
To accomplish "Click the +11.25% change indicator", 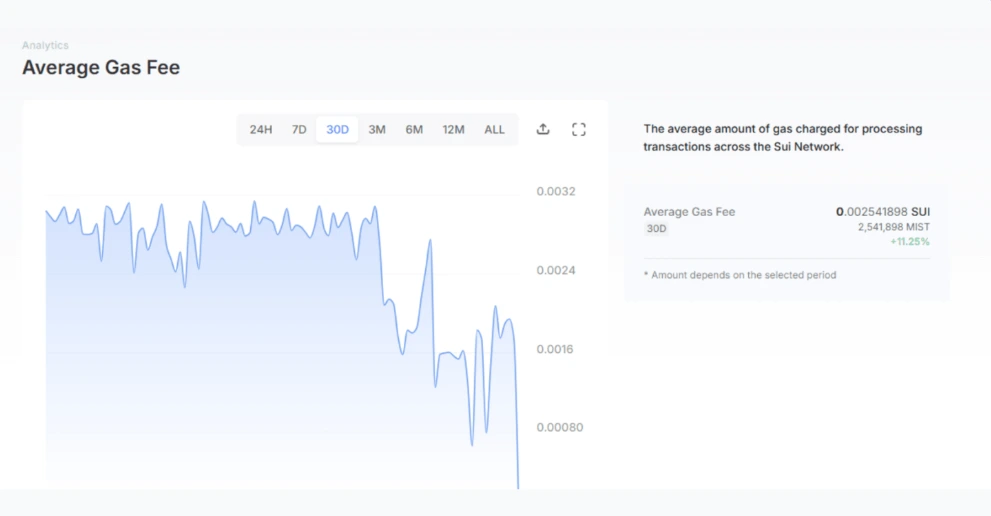I will 909,242.
